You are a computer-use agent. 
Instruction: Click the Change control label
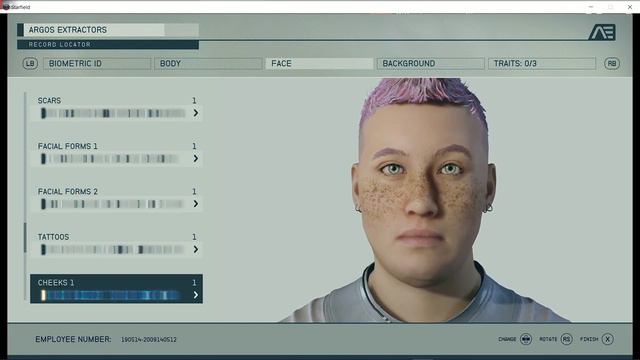click(507, 339)
